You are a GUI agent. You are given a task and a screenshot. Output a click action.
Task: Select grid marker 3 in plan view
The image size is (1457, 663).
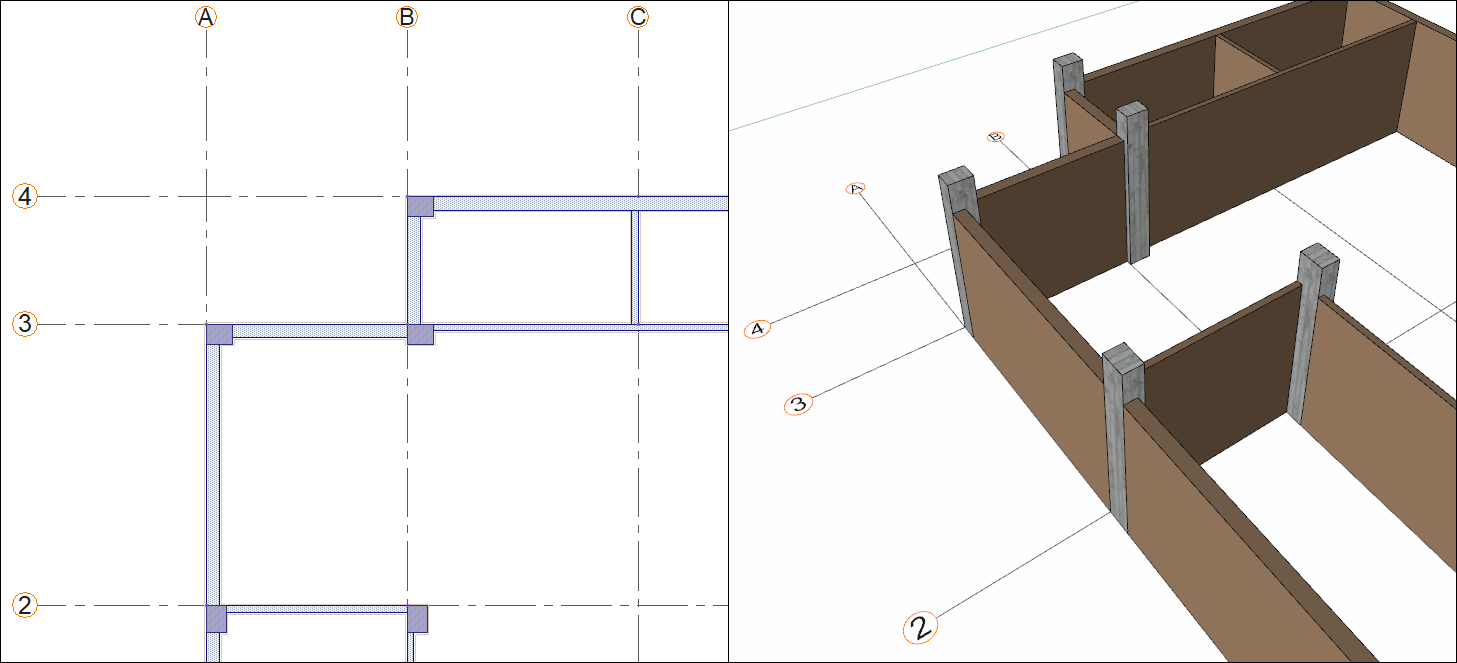[25, 324]
